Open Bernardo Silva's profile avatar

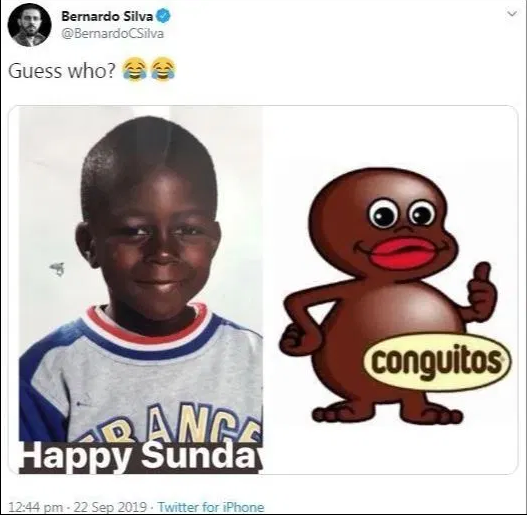(30, 25)
